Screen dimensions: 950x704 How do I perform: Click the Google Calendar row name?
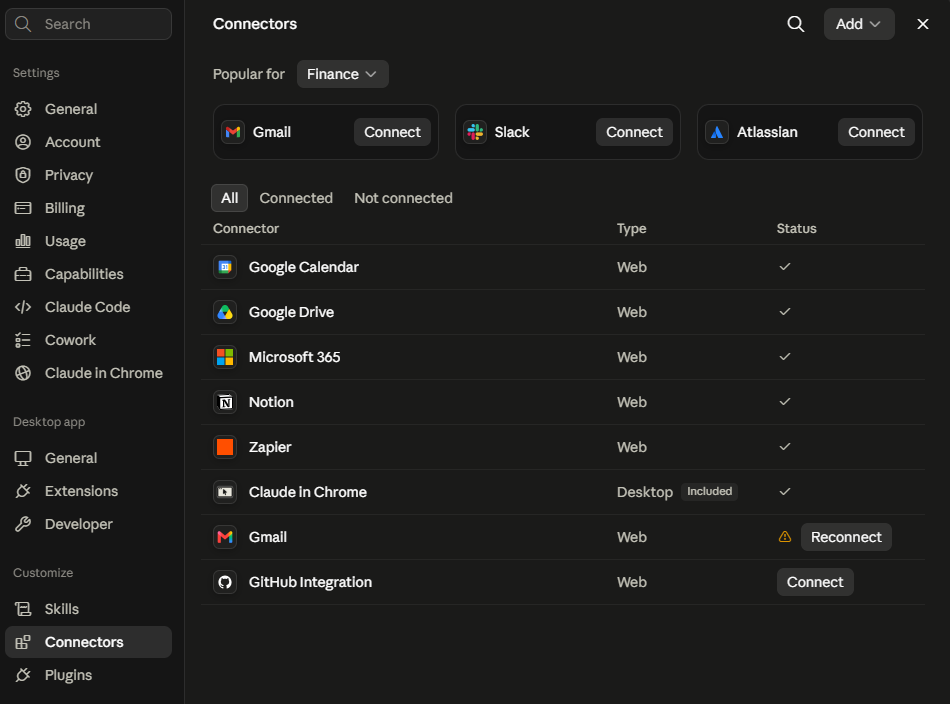click(304, 267)
